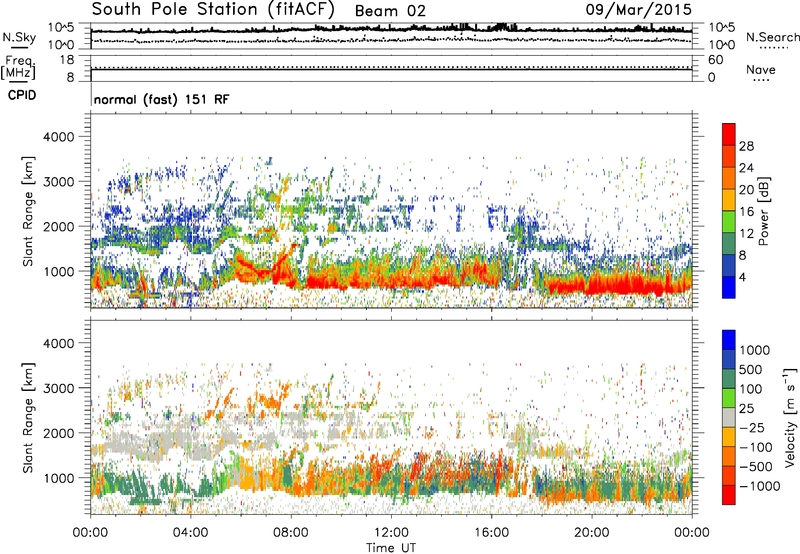This screenshot has width=800, height=554.
Task: Click the blue bottom of power colorbar
Action: tap(729, 287)
